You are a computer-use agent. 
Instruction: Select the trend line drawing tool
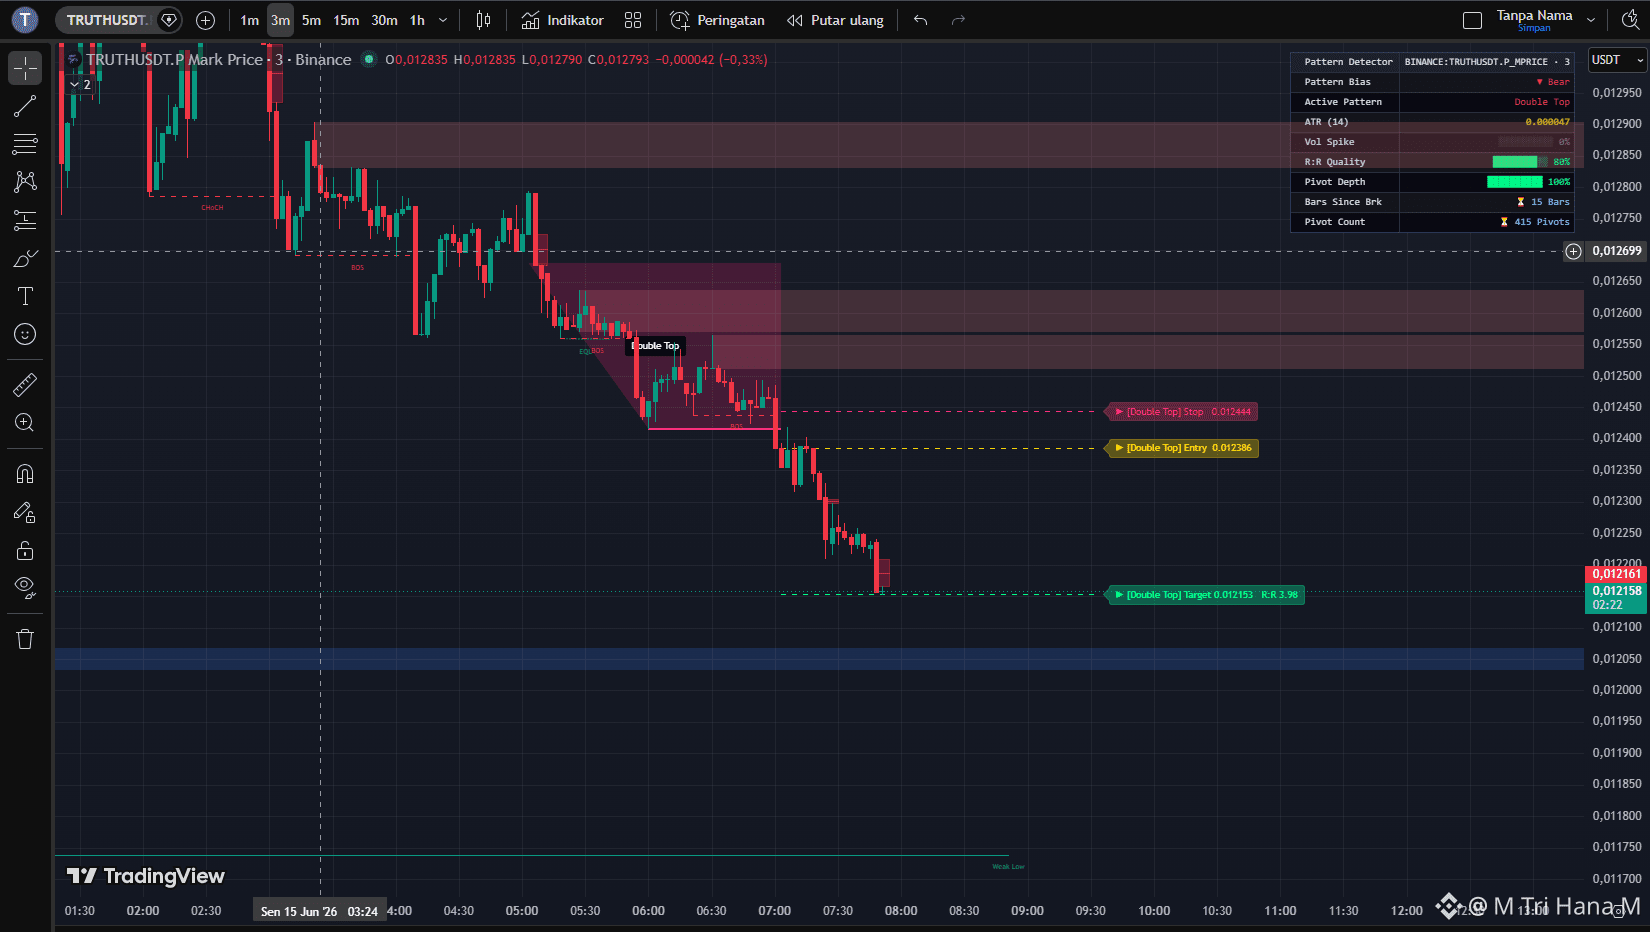25,106
